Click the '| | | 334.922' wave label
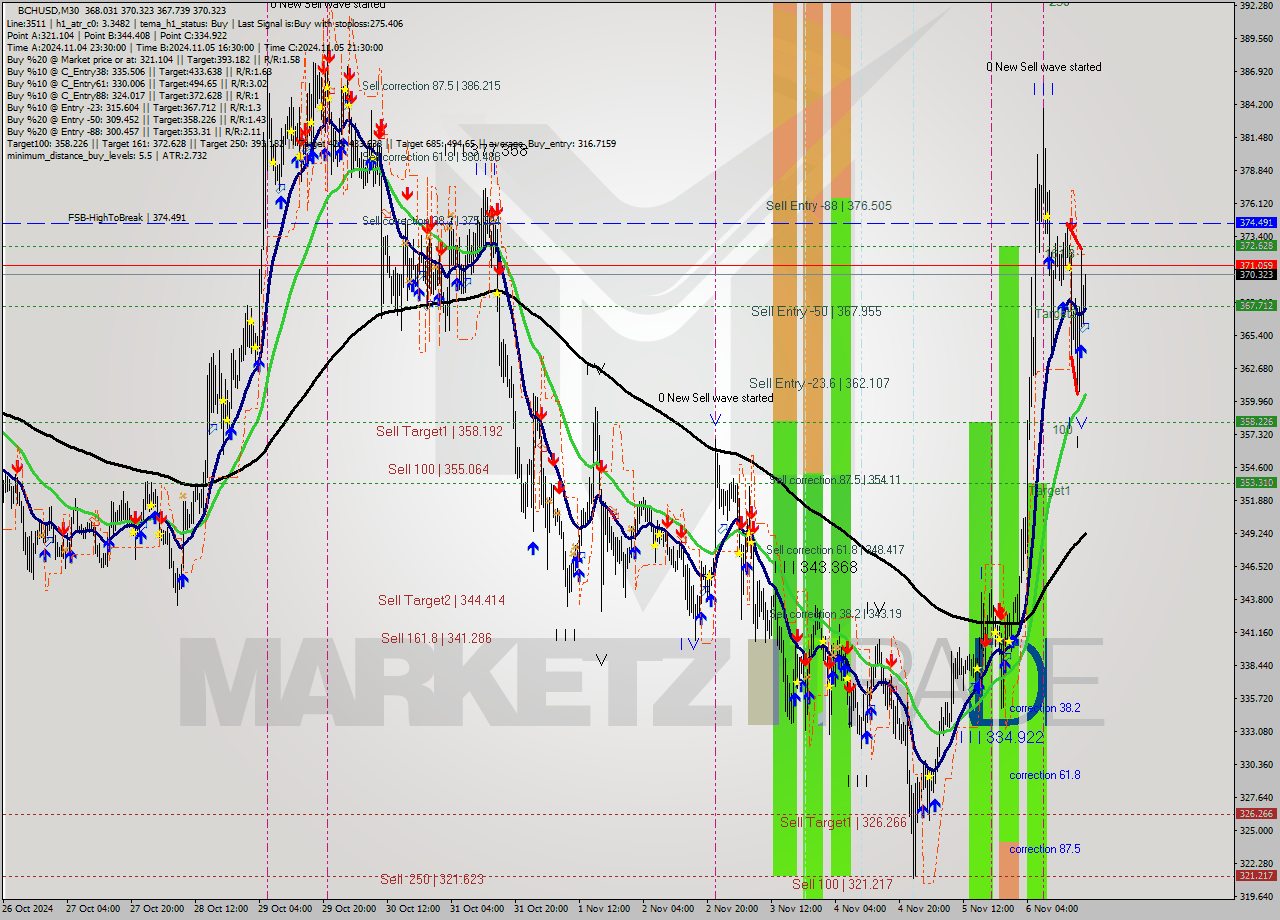Image resolution: width=1280 pixels, height=920 pixels. click(x=1002, y=737)
